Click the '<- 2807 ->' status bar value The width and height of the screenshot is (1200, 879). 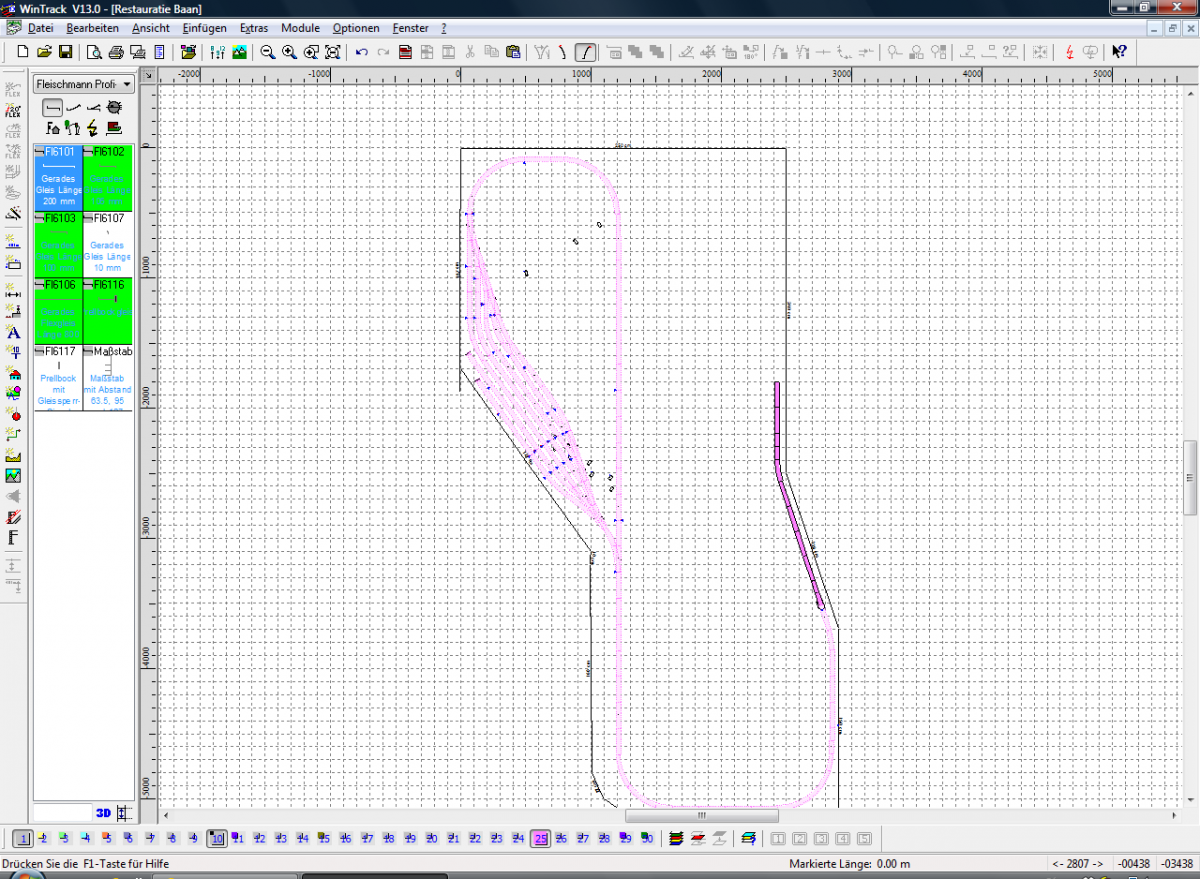(1077, 864)
